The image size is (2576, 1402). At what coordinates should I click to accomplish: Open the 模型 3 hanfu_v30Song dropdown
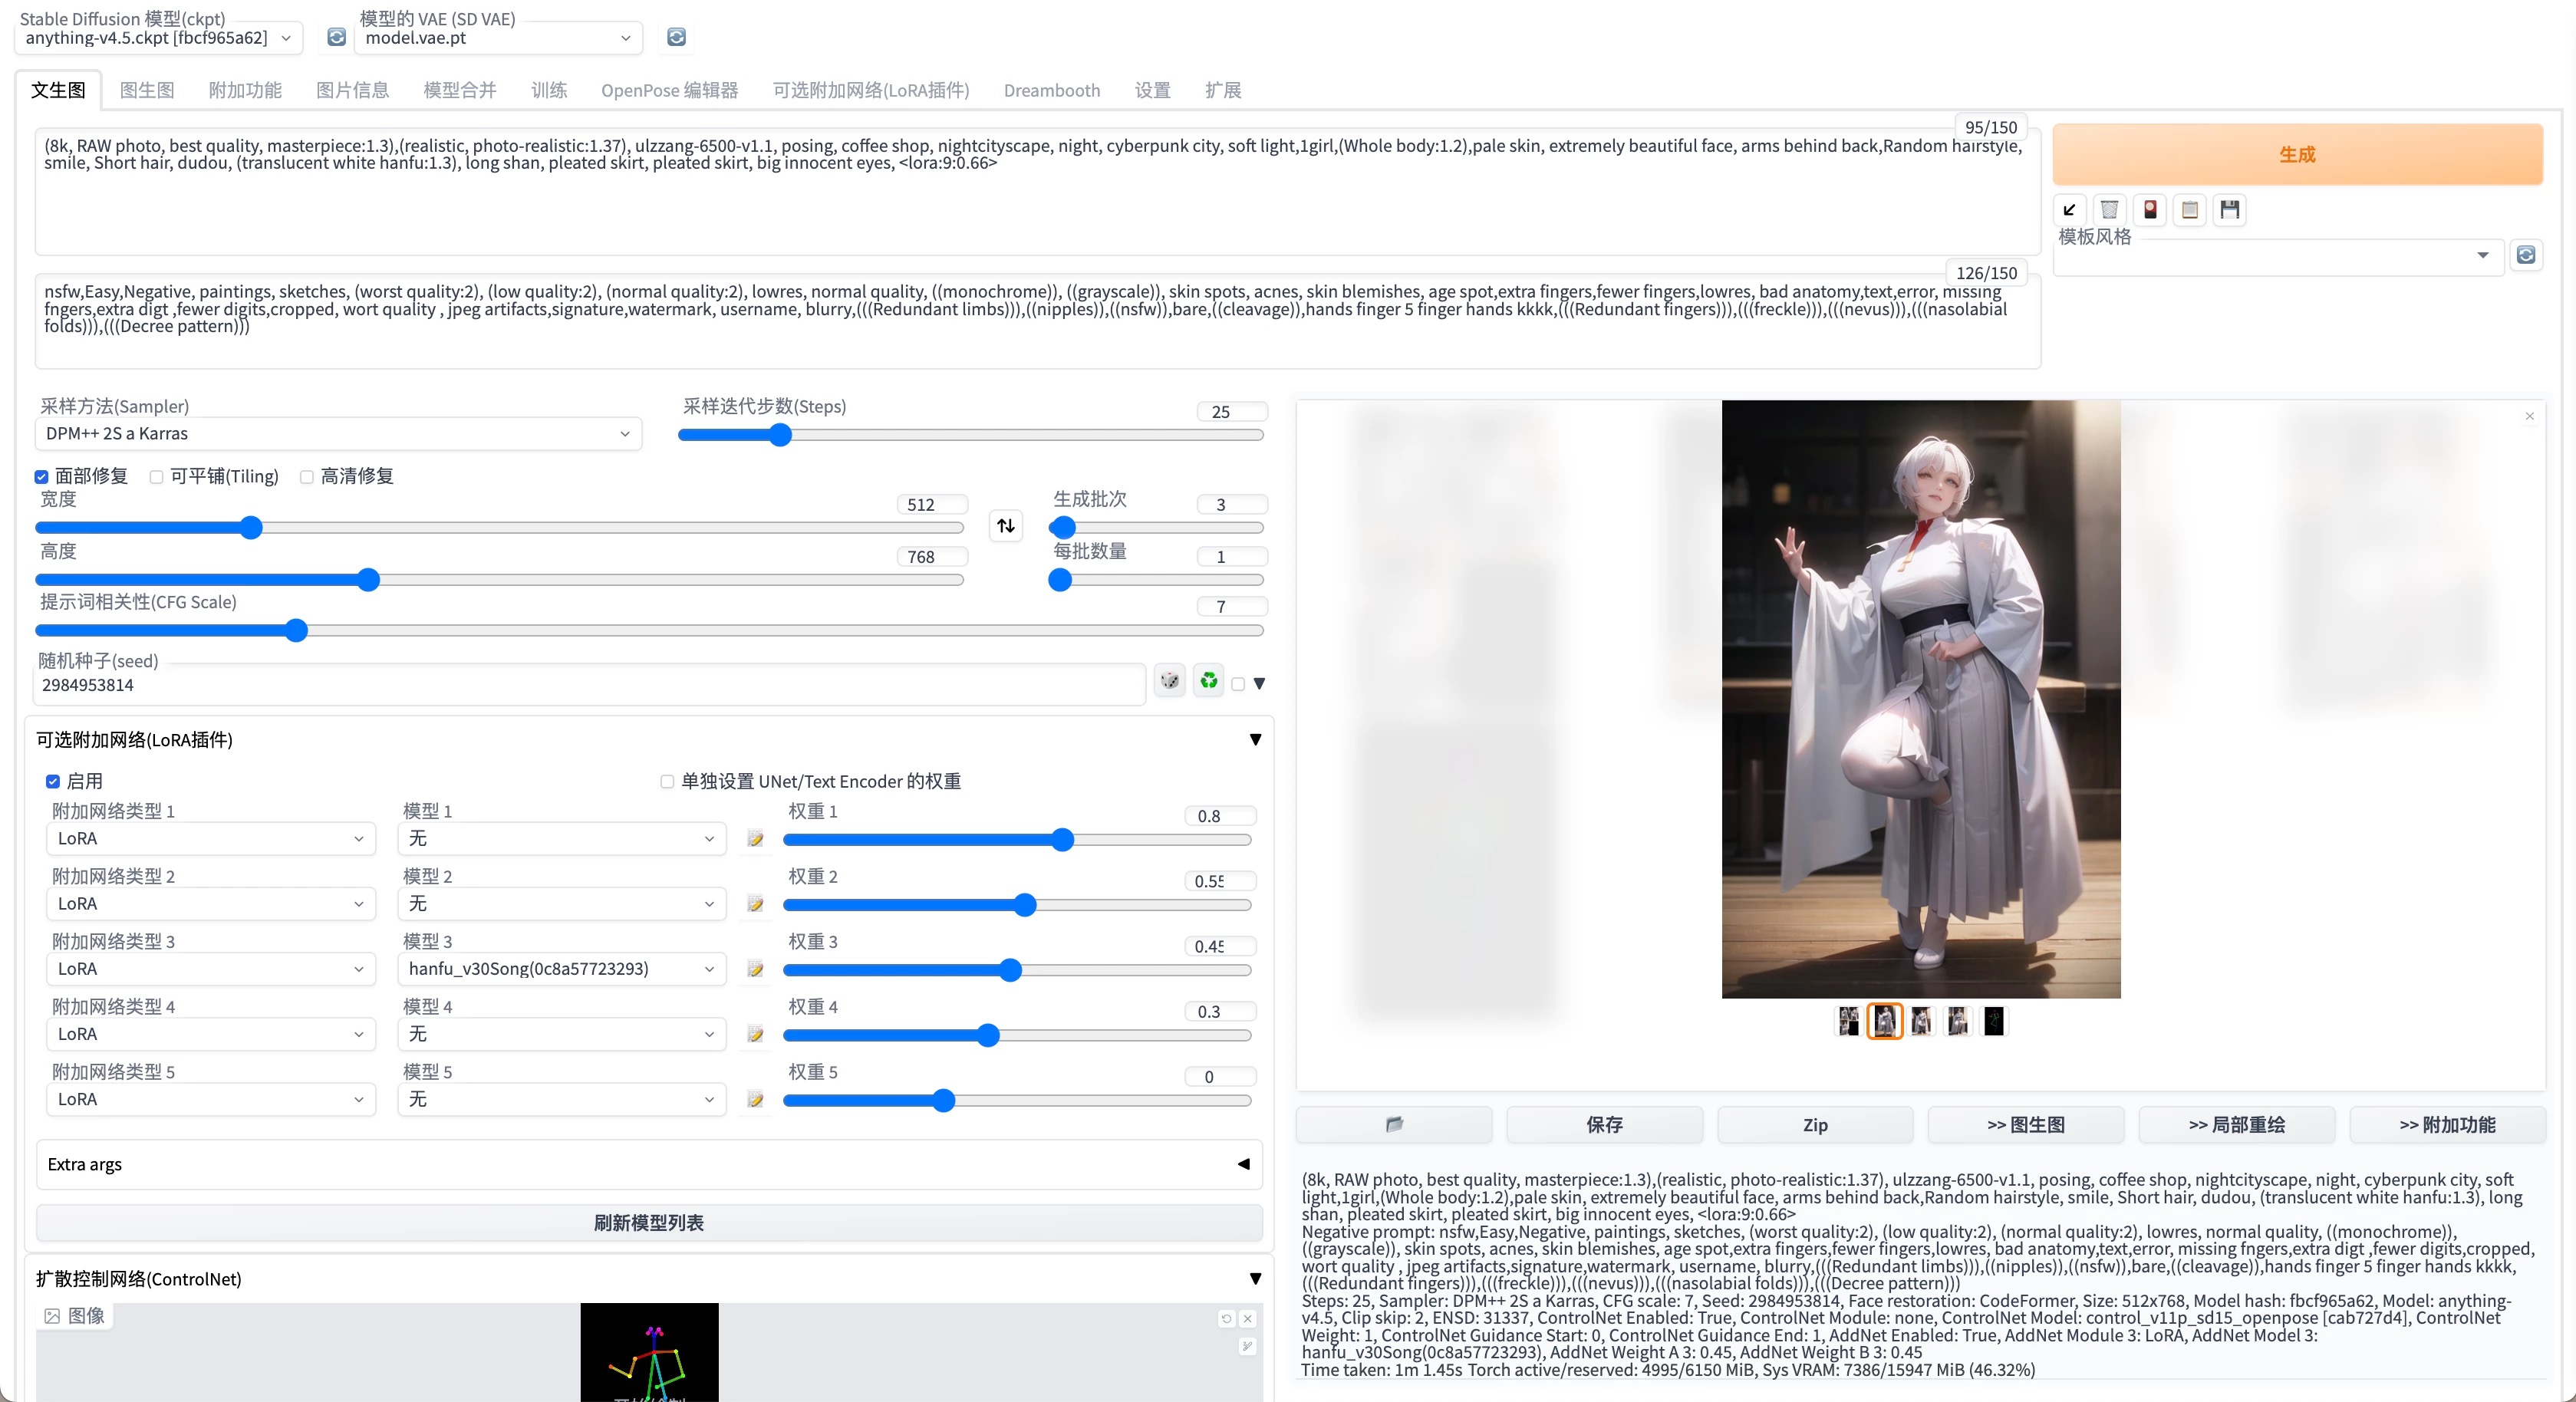(x=561, y=969)
